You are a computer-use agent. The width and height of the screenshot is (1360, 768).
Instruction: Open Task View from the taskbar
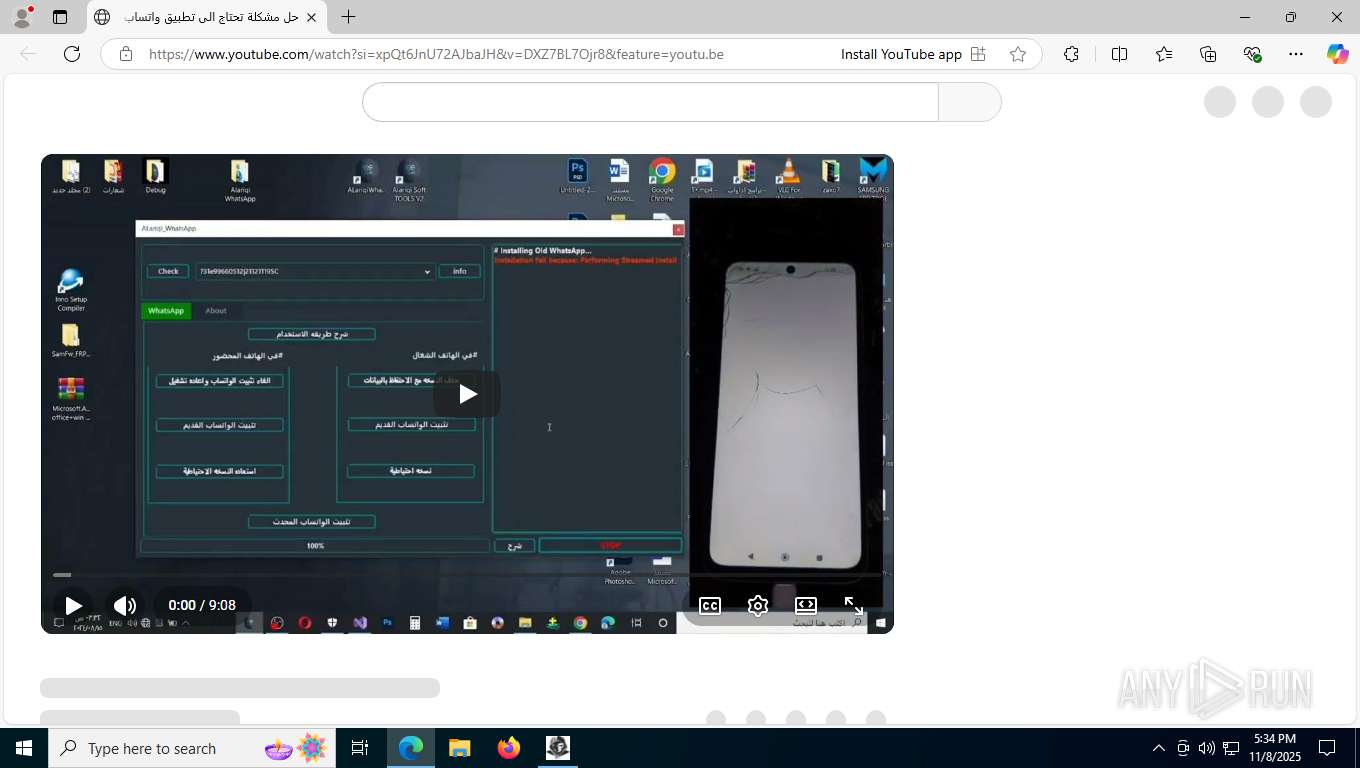pyautogui.click(x=360, y=748)
